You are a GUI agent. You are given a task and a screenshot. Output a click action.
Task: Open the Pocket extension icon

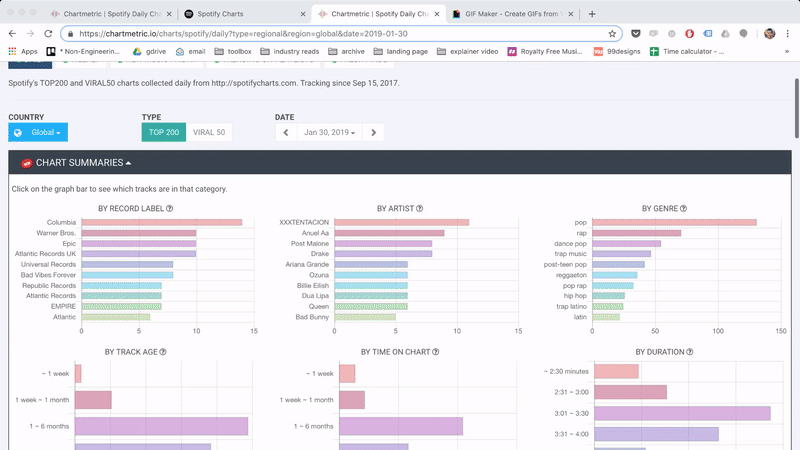click(636, 34)
